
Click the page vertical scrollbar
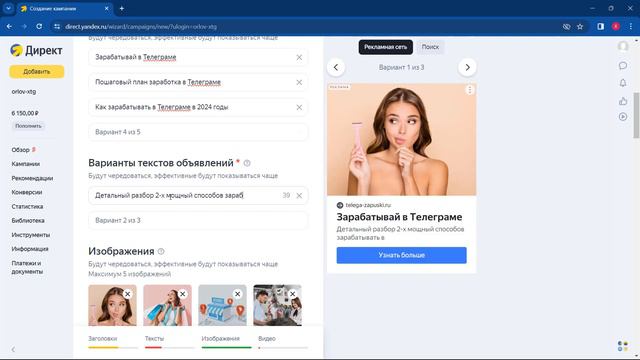click(x=636, y=116)
